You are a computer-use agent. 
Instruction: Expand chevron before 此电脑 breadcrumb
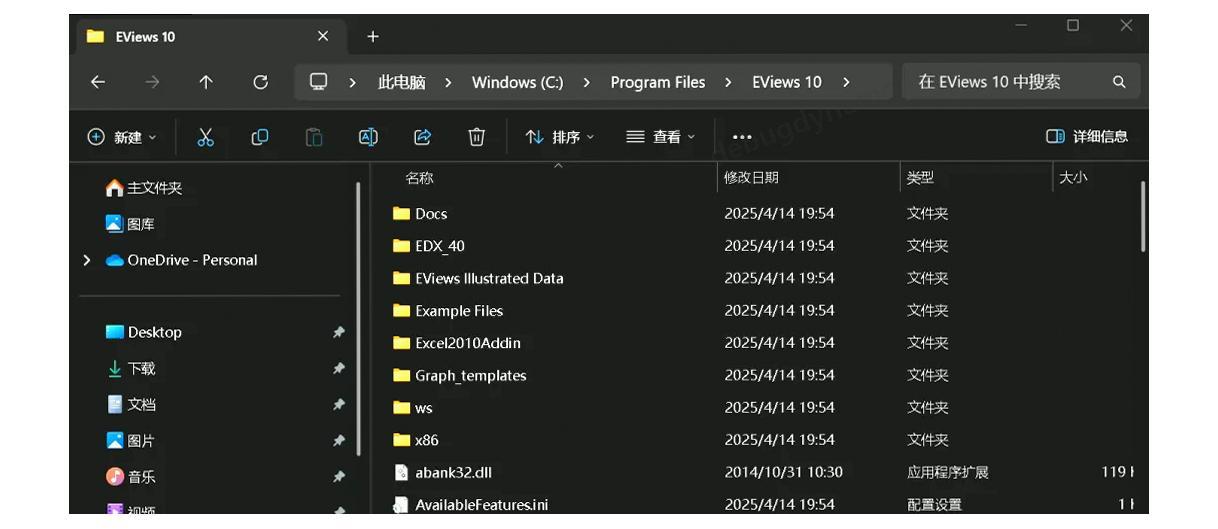(352, 82)
